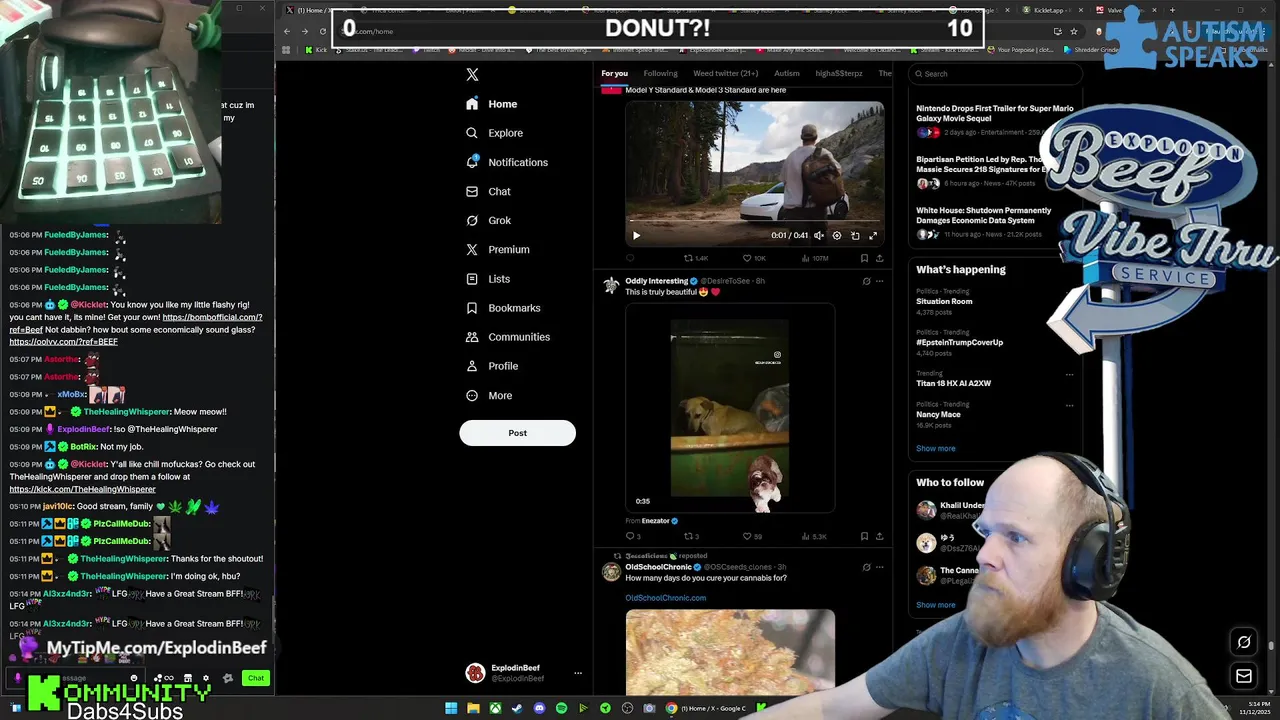Share the Oddly Interesting post
Viewport: 1280px width, 720px height.
click(879, 537)
